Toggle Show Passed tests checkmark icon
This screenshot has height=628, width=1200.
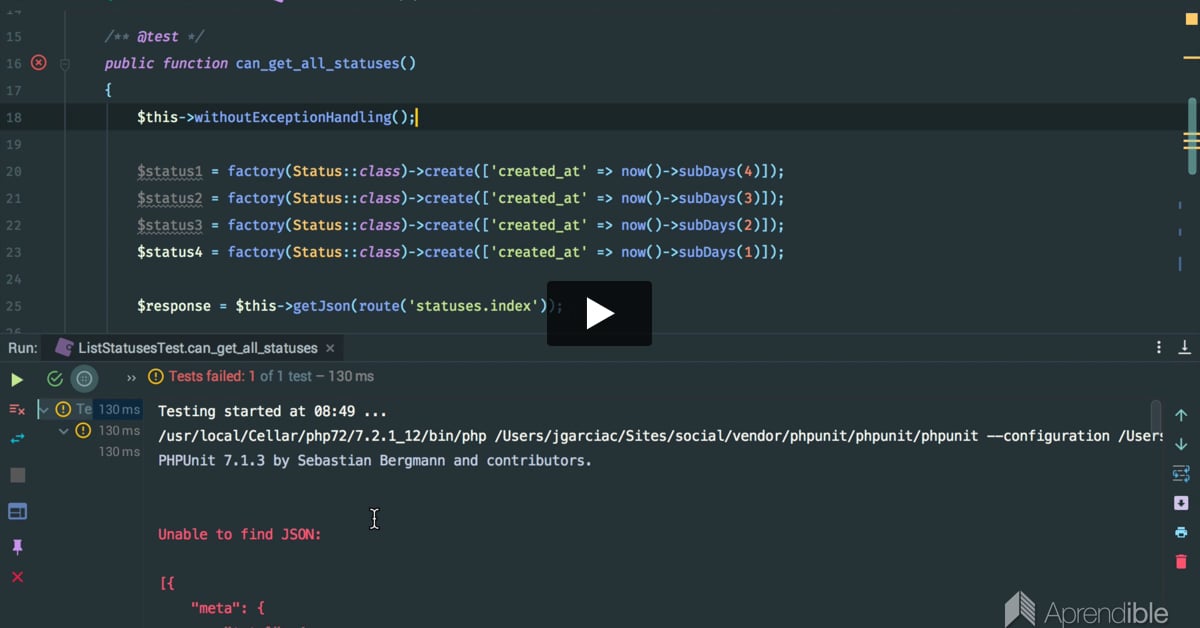pyautogui.click(x=55, y=379)
